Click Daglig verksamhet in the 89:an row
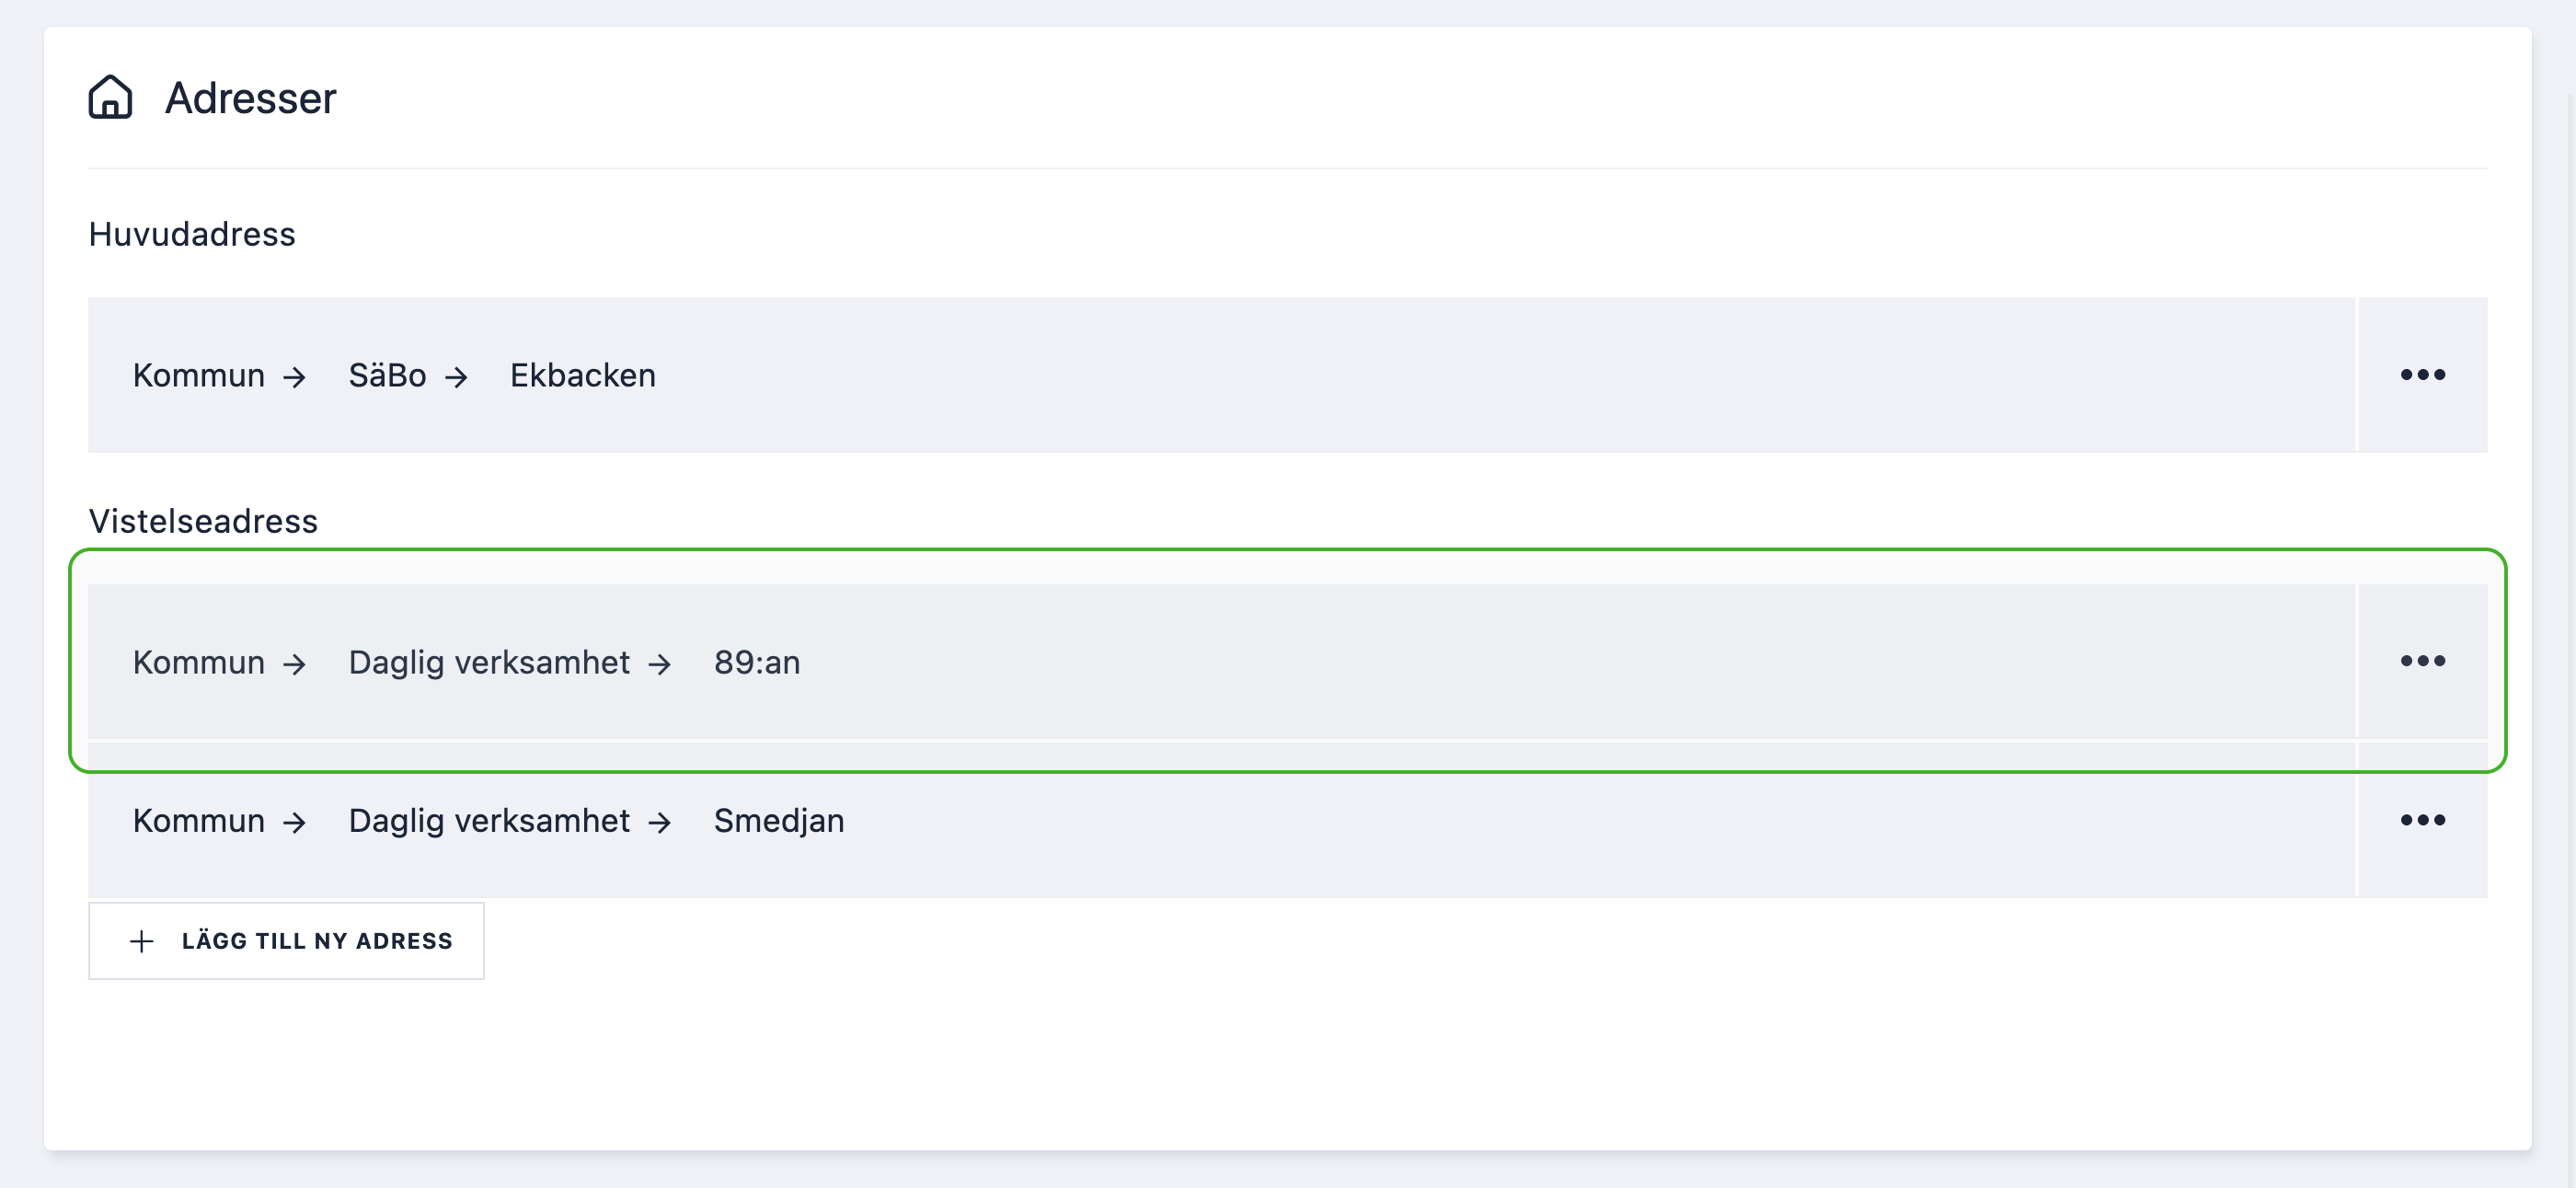 pos(489,662)
